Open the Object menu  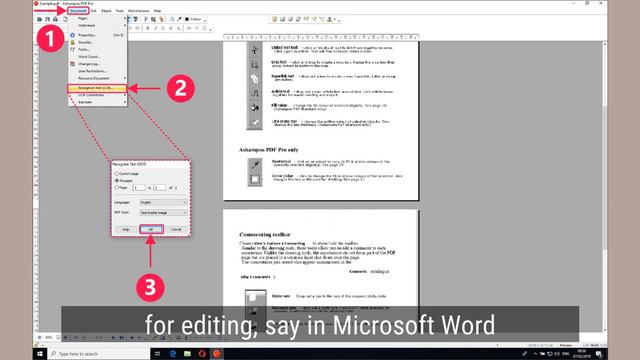tap(106, 11)
